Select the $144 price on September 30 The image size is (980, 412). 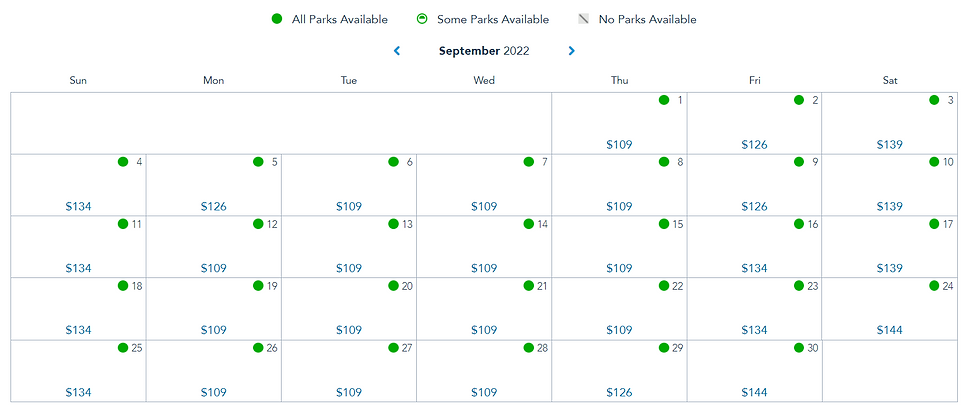coord(754,393)
